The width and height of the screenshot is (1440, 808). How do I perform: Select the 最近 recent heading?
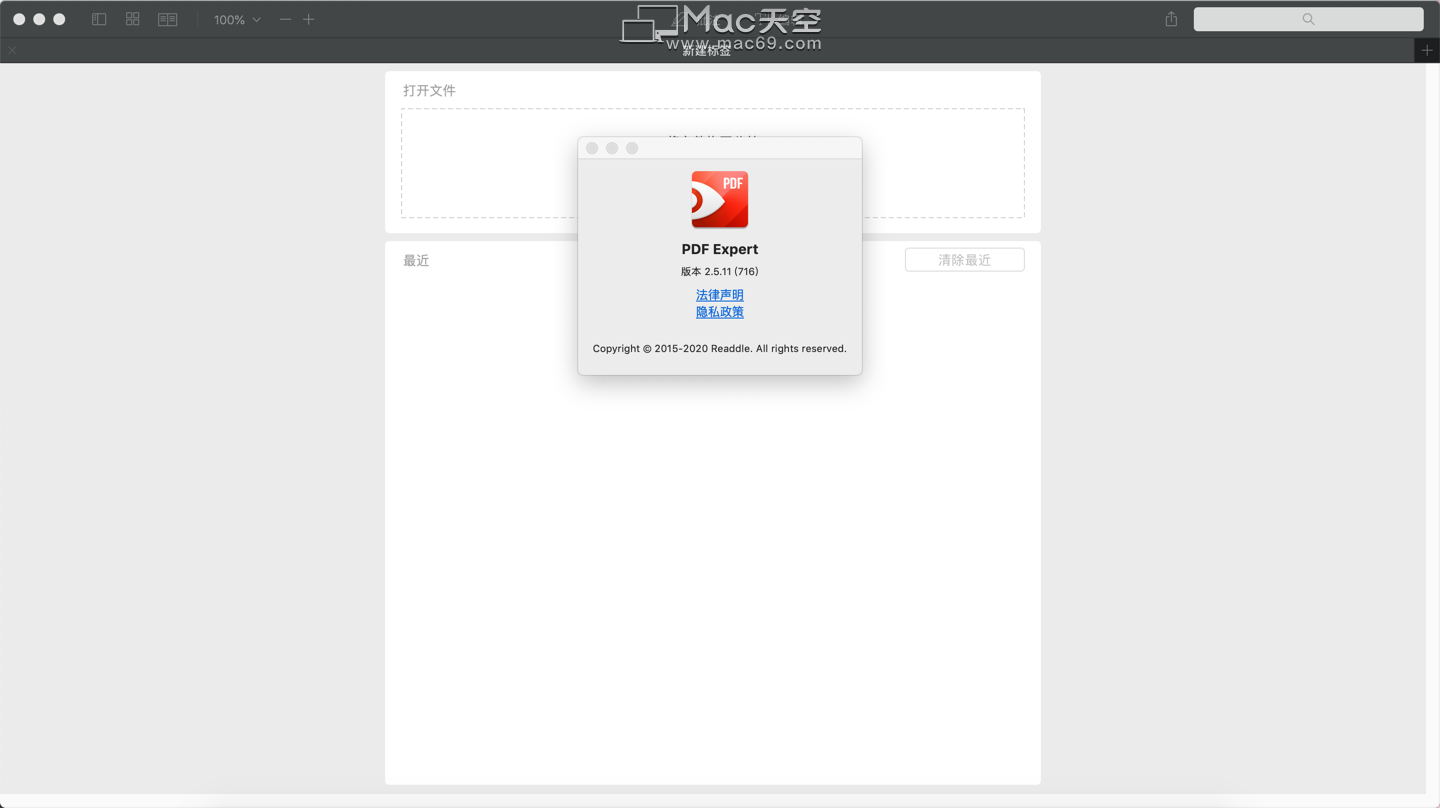coord(416,260)
